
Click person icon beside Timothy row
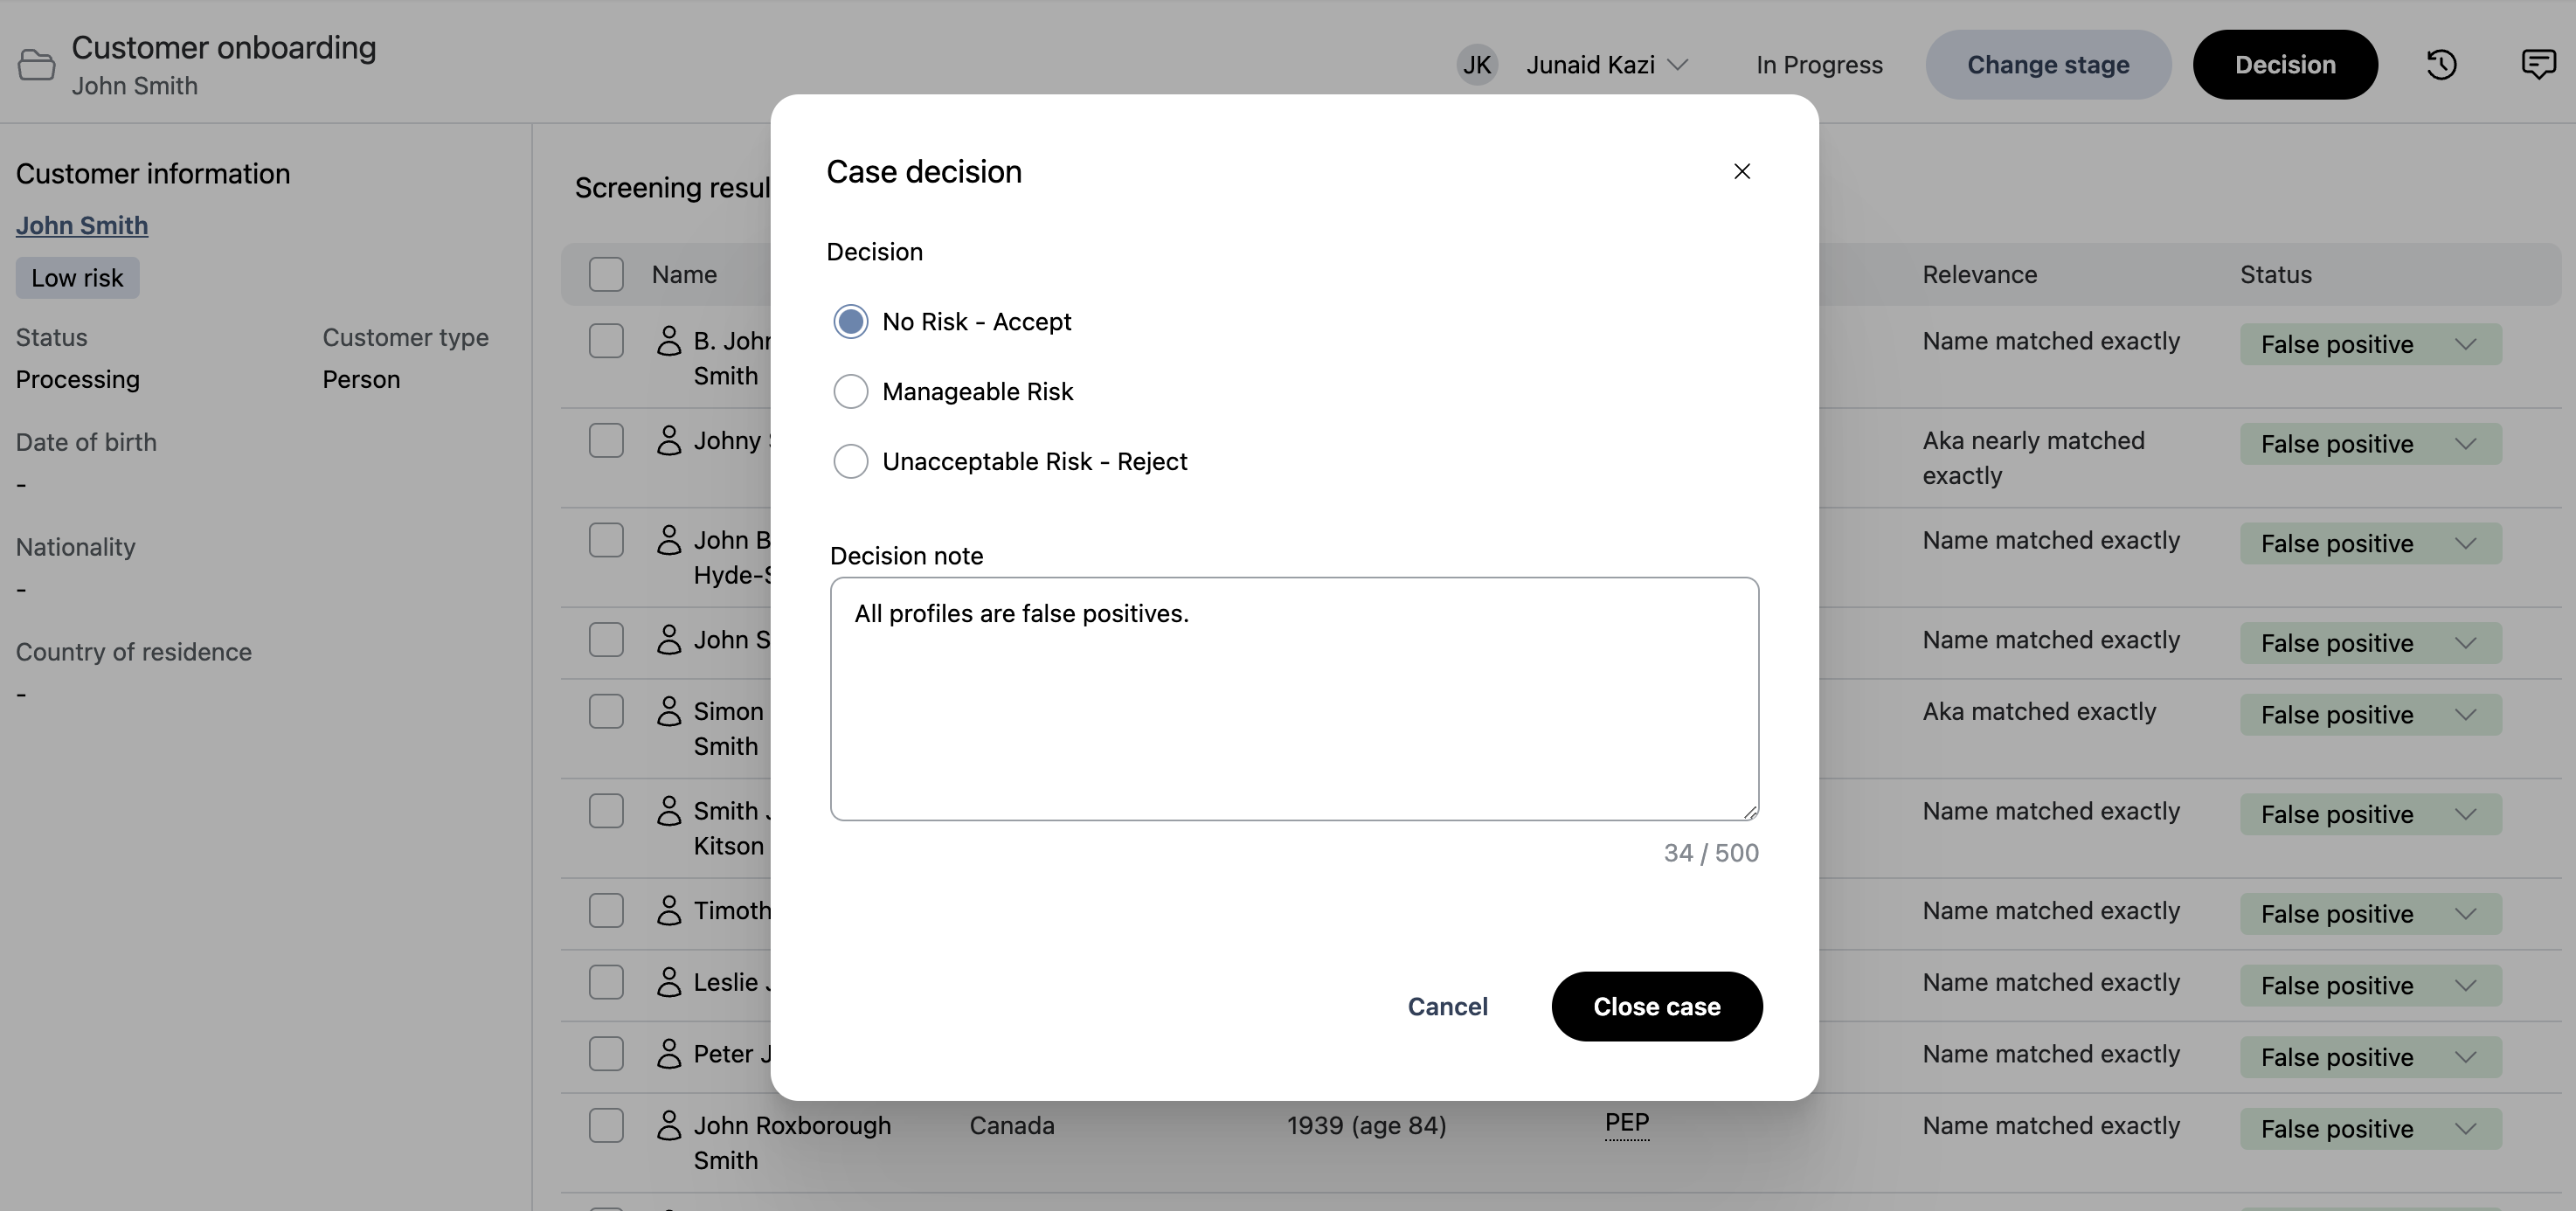tap(668, 910)
